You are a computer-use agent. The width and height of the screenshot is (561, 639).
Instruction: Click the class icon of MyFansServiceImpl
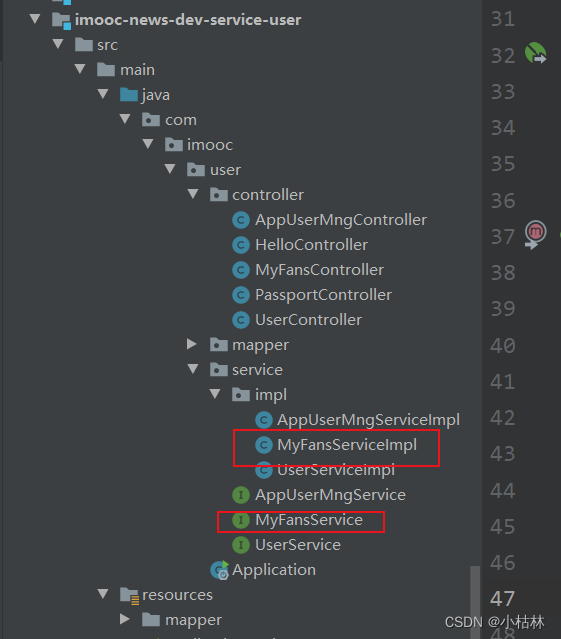tap(264, 445)
